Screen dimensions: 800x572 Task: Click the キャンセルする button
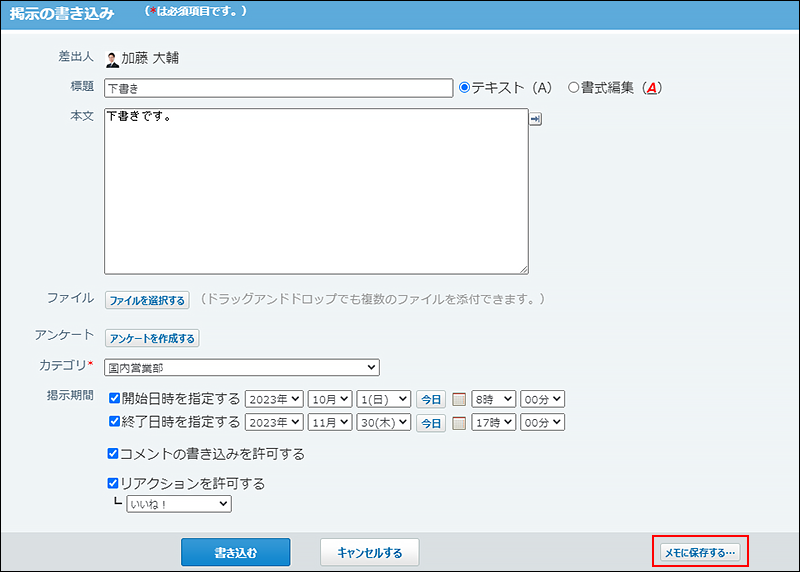(x=370, y=552)
